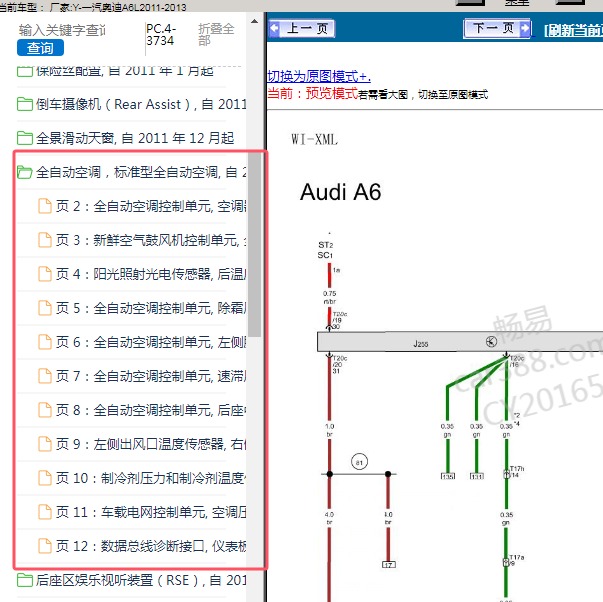Open the 倒车摄像机 folder icon
Screen dimensions: 603x602
point(25,104)
